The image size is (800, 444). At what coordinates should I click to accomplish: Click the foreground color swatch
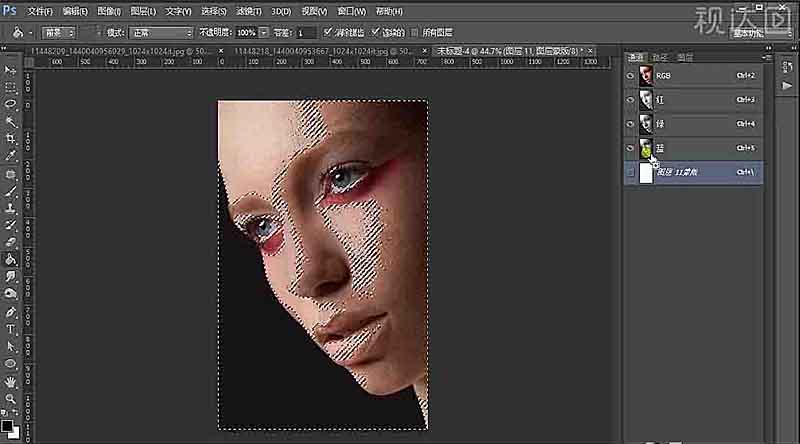tap(6, 426)
